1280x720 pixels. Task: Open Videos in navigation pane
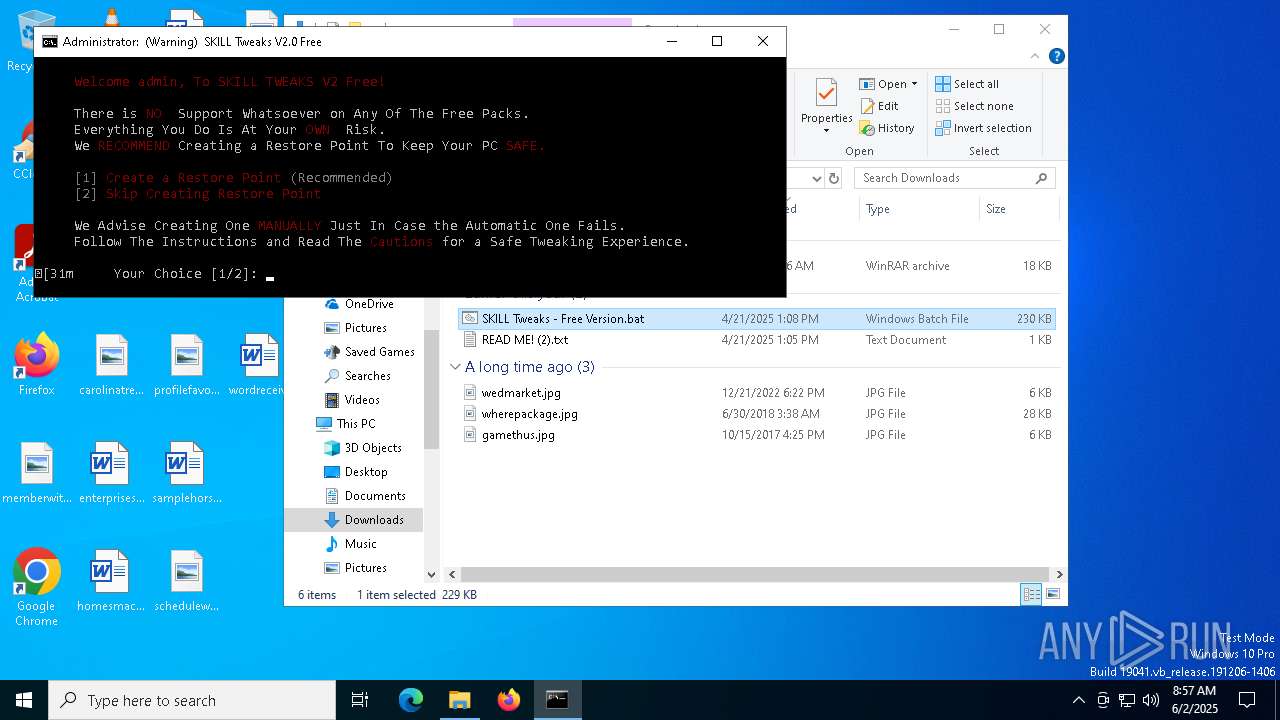pos(351,400)
